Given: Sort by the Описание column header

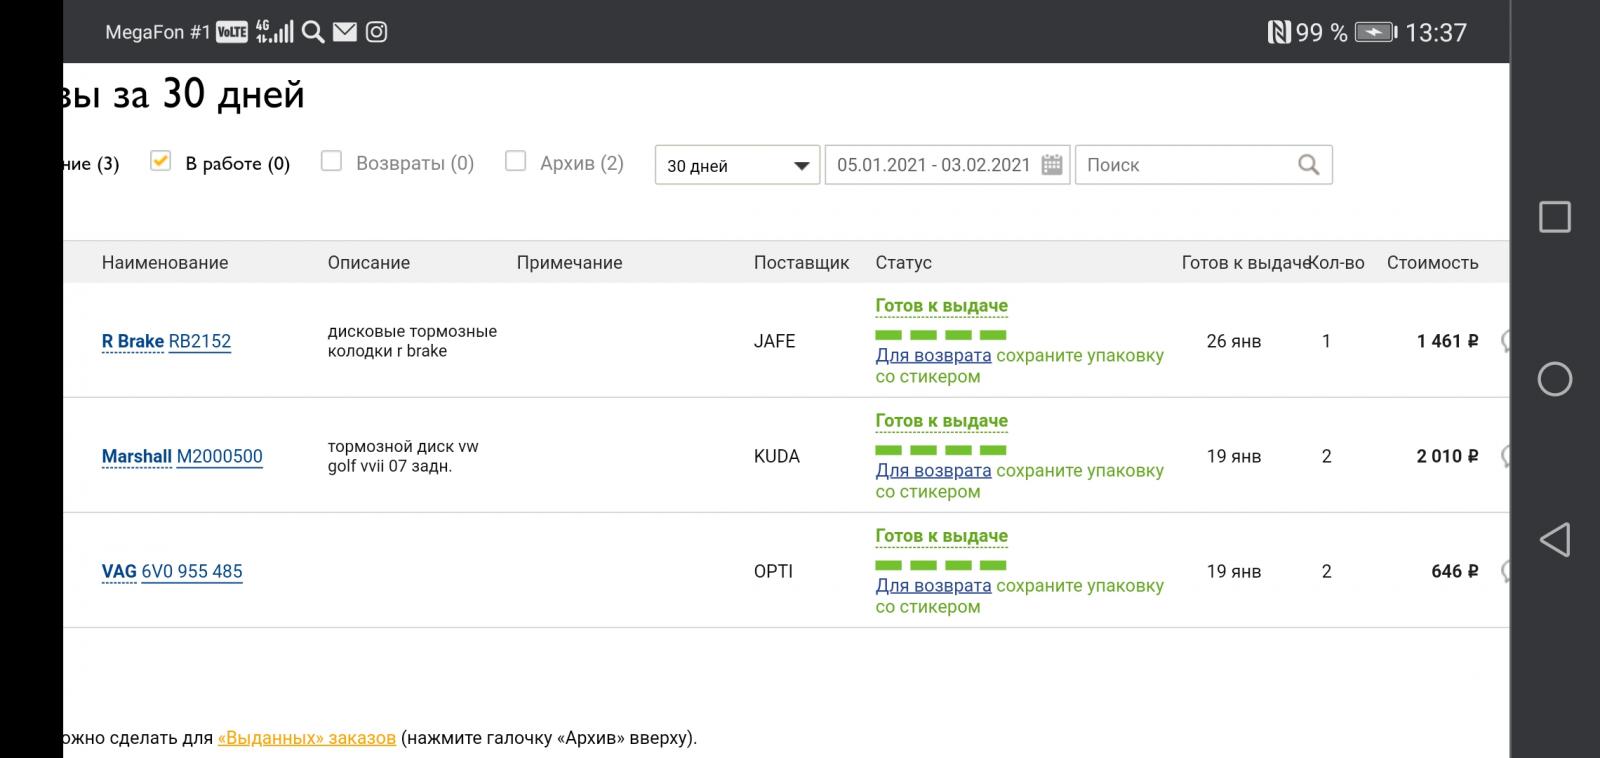Looking at the screenshot, I should pyautogui.click(x=369, y=263).
